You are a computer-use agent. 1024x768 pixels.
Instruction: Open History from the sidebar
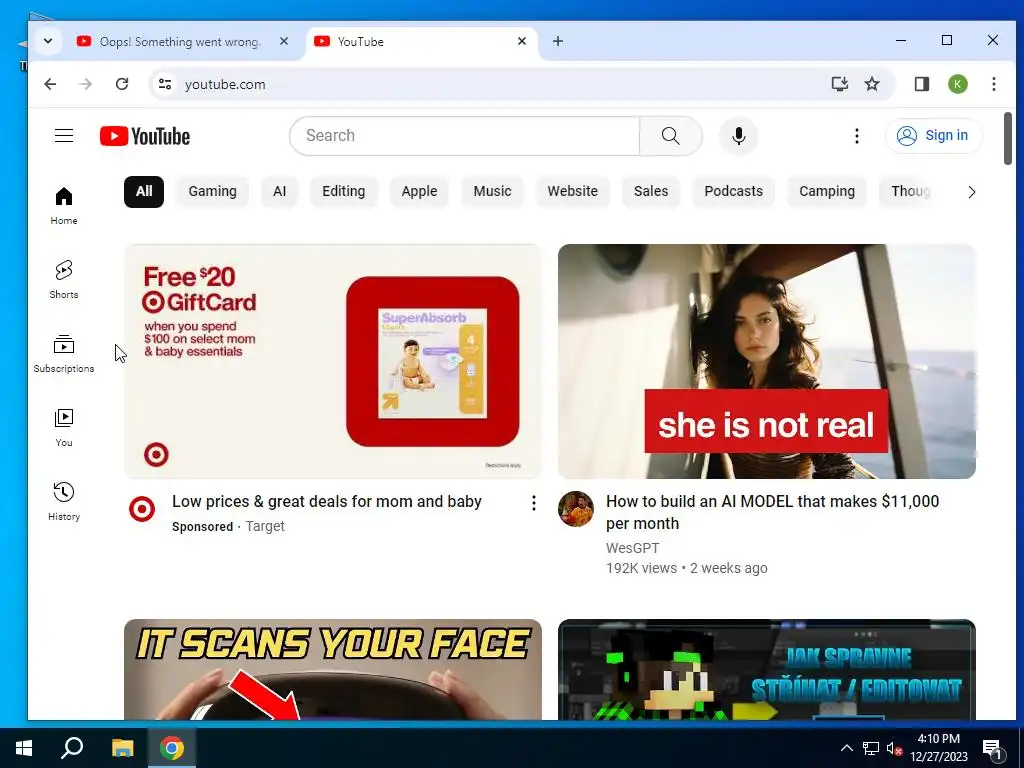pos(64,502)
